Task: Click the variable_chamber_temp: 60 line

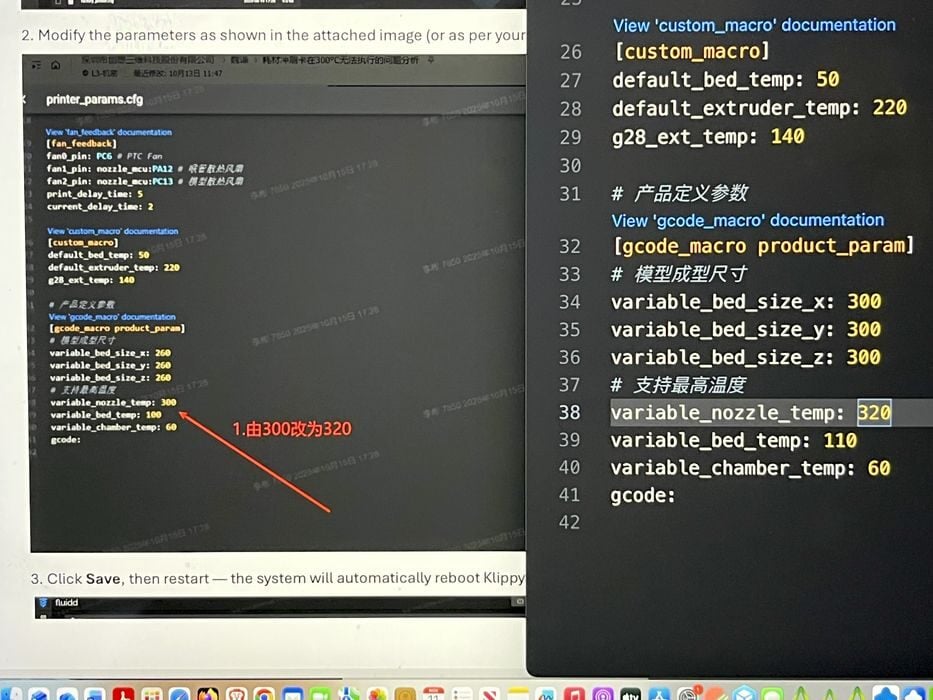Action: coord(749,468)
